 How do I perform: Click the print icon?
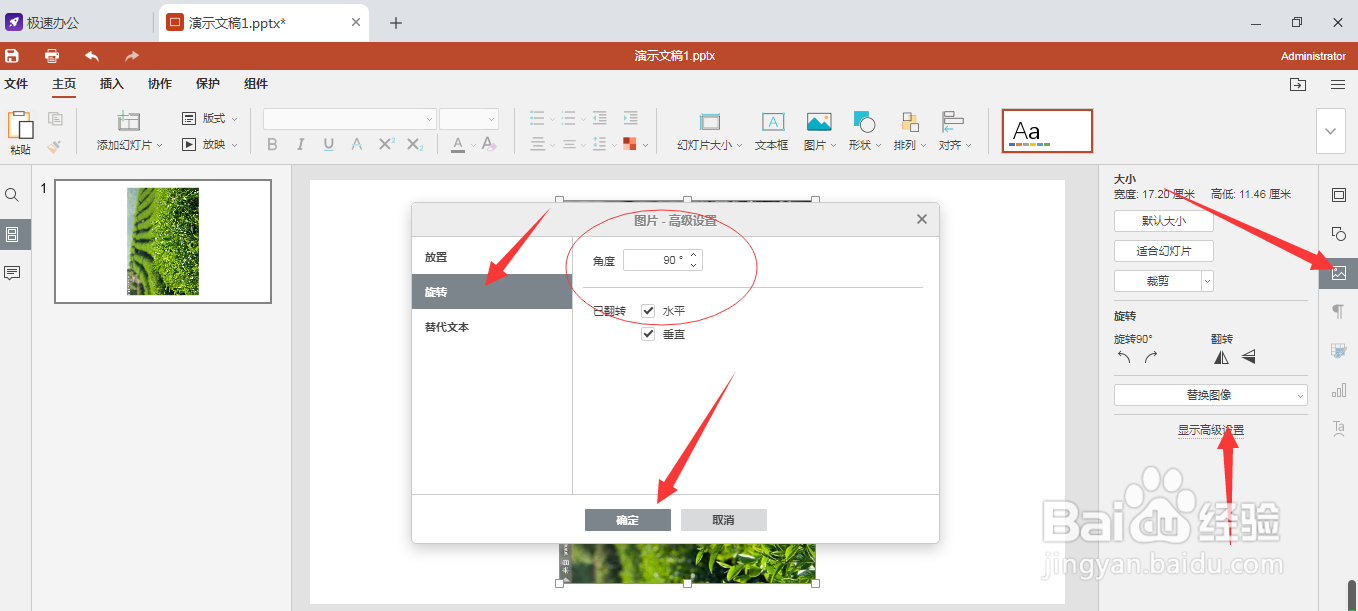pos(52,56)
